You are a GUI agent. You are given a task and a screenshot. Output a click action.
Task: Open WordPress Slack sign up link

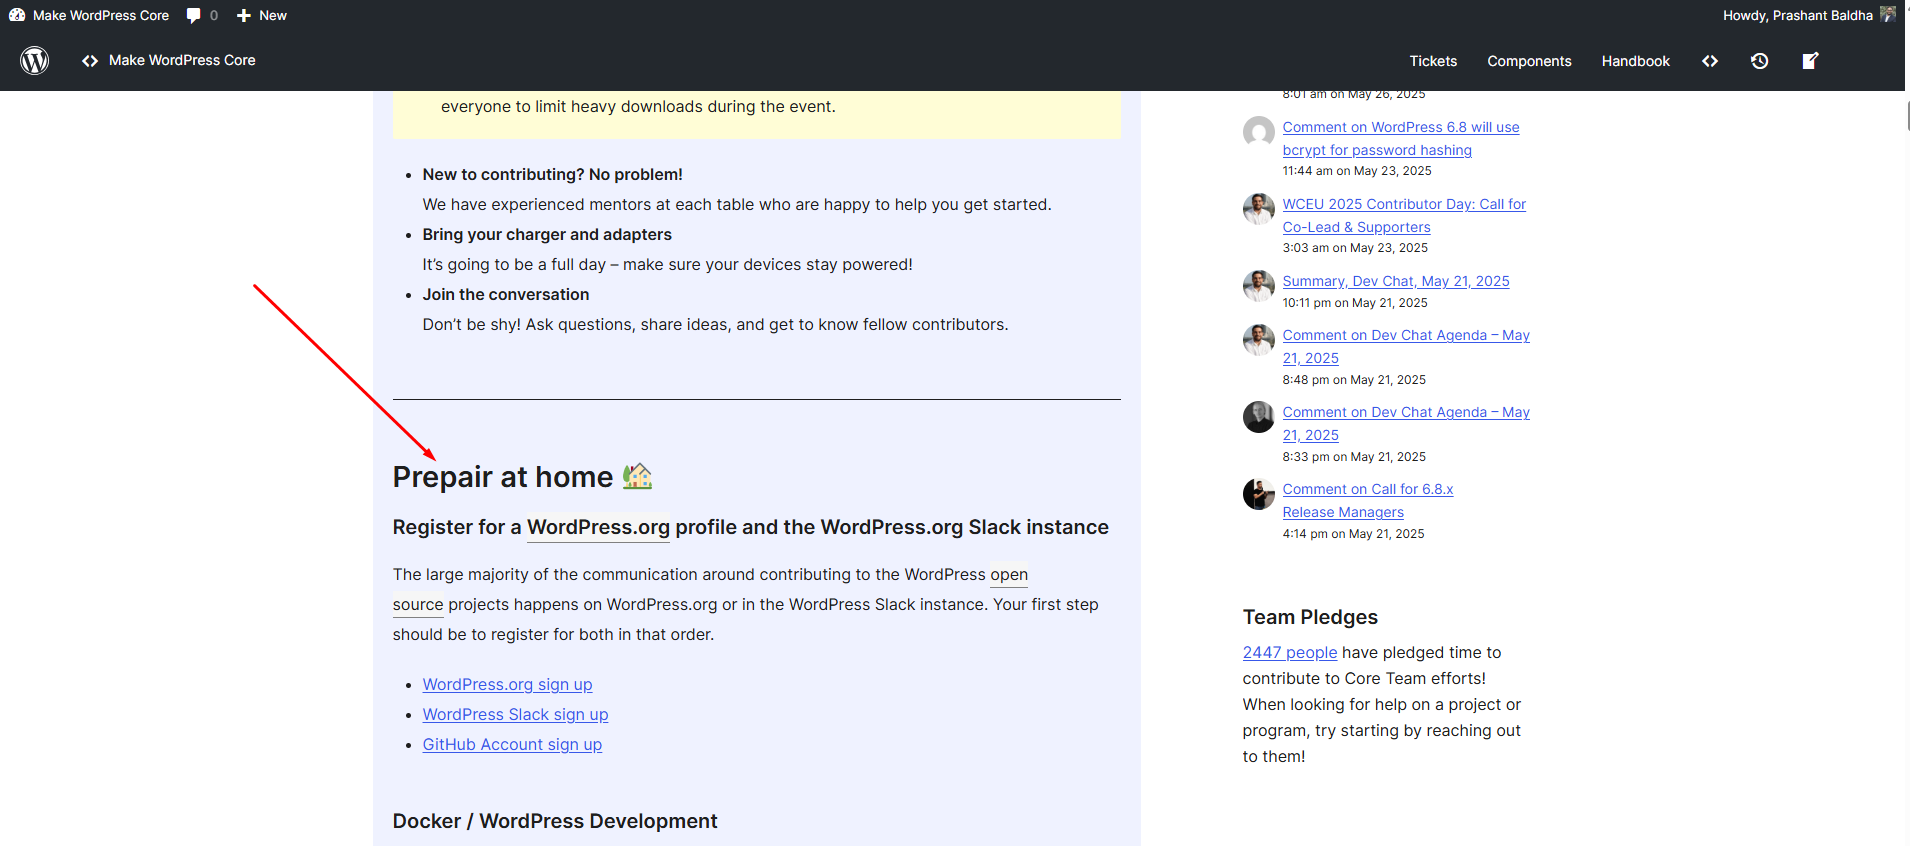tap(515, 714)
